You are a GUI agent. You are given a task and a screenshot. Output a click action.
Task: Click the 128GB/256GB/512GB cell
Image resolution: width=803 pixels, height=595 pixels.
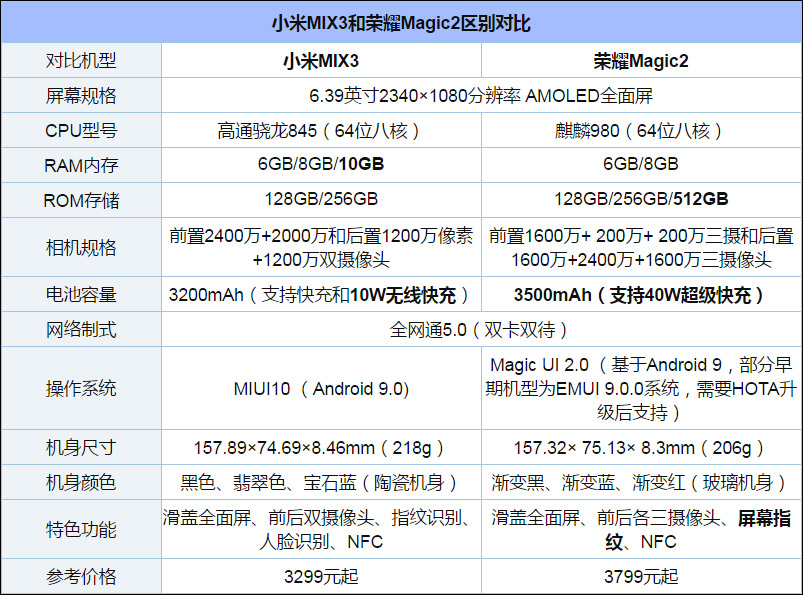click(x=641, y=199)
